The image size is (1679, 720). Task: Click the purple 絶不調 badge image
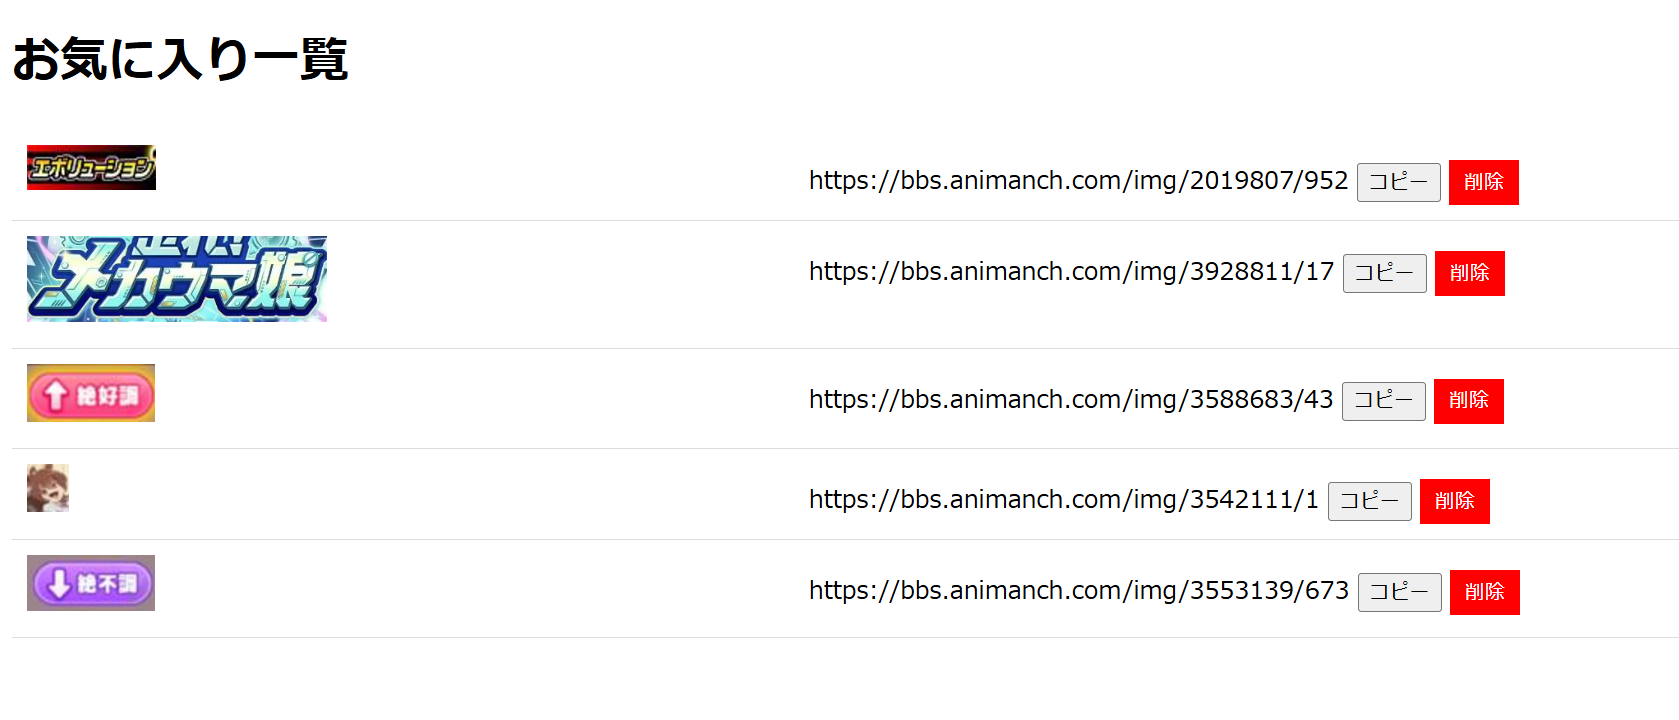(91, 583)
